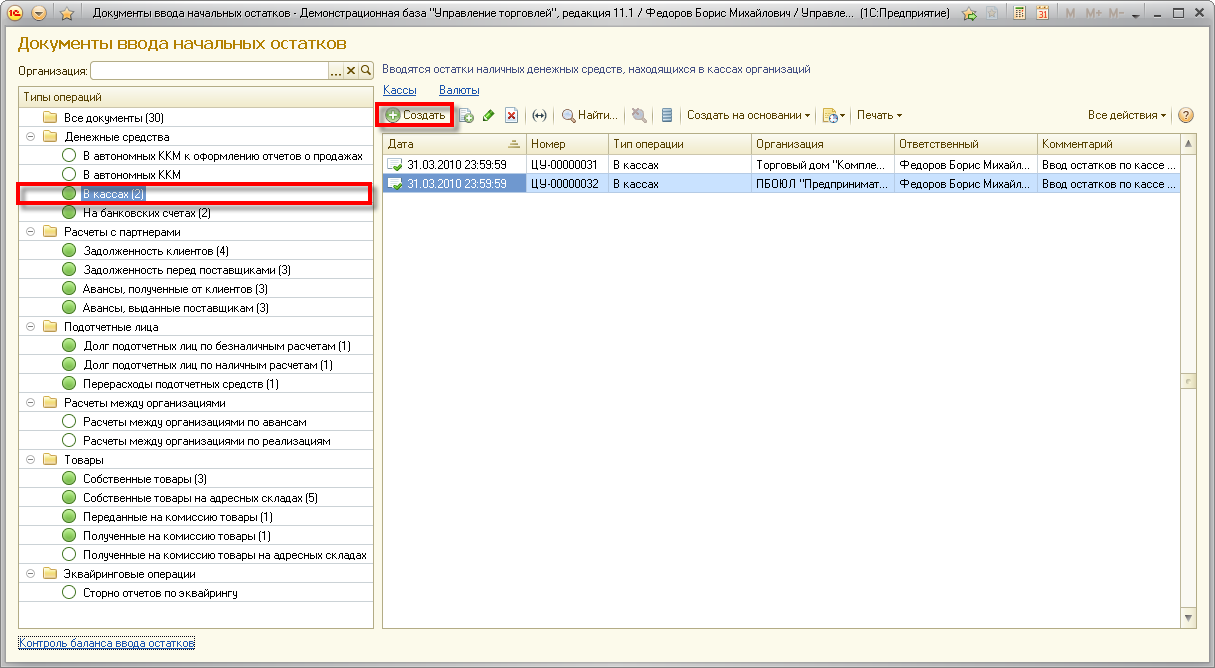Open the main menu dropdown arrow in title bar
The image size is (1215, 668).
[x=39, y=14]
